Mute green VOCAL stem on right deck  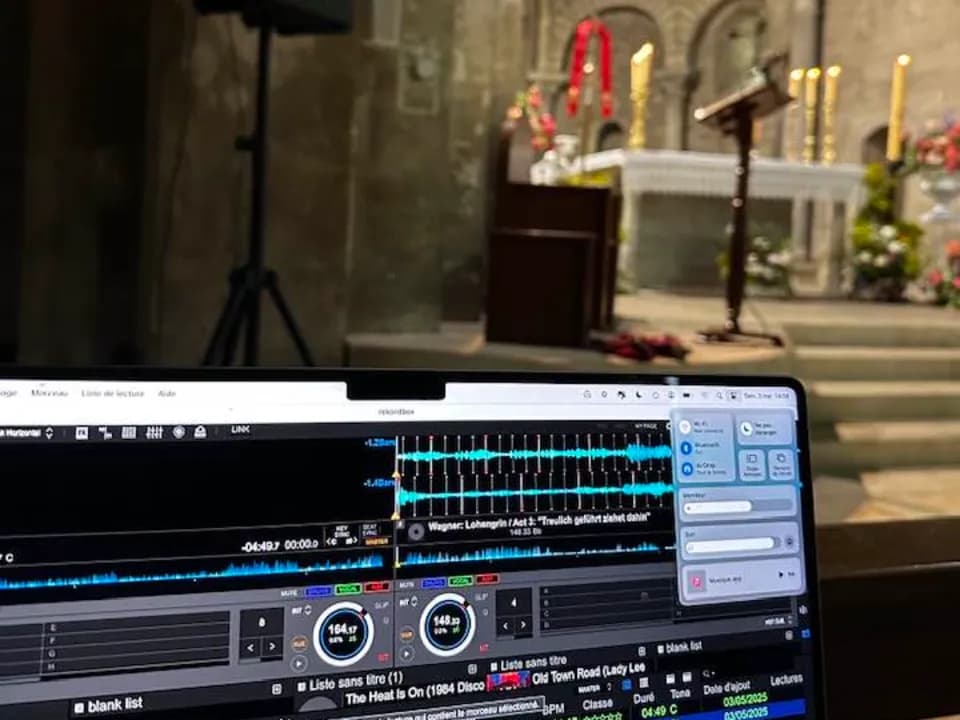460,580
